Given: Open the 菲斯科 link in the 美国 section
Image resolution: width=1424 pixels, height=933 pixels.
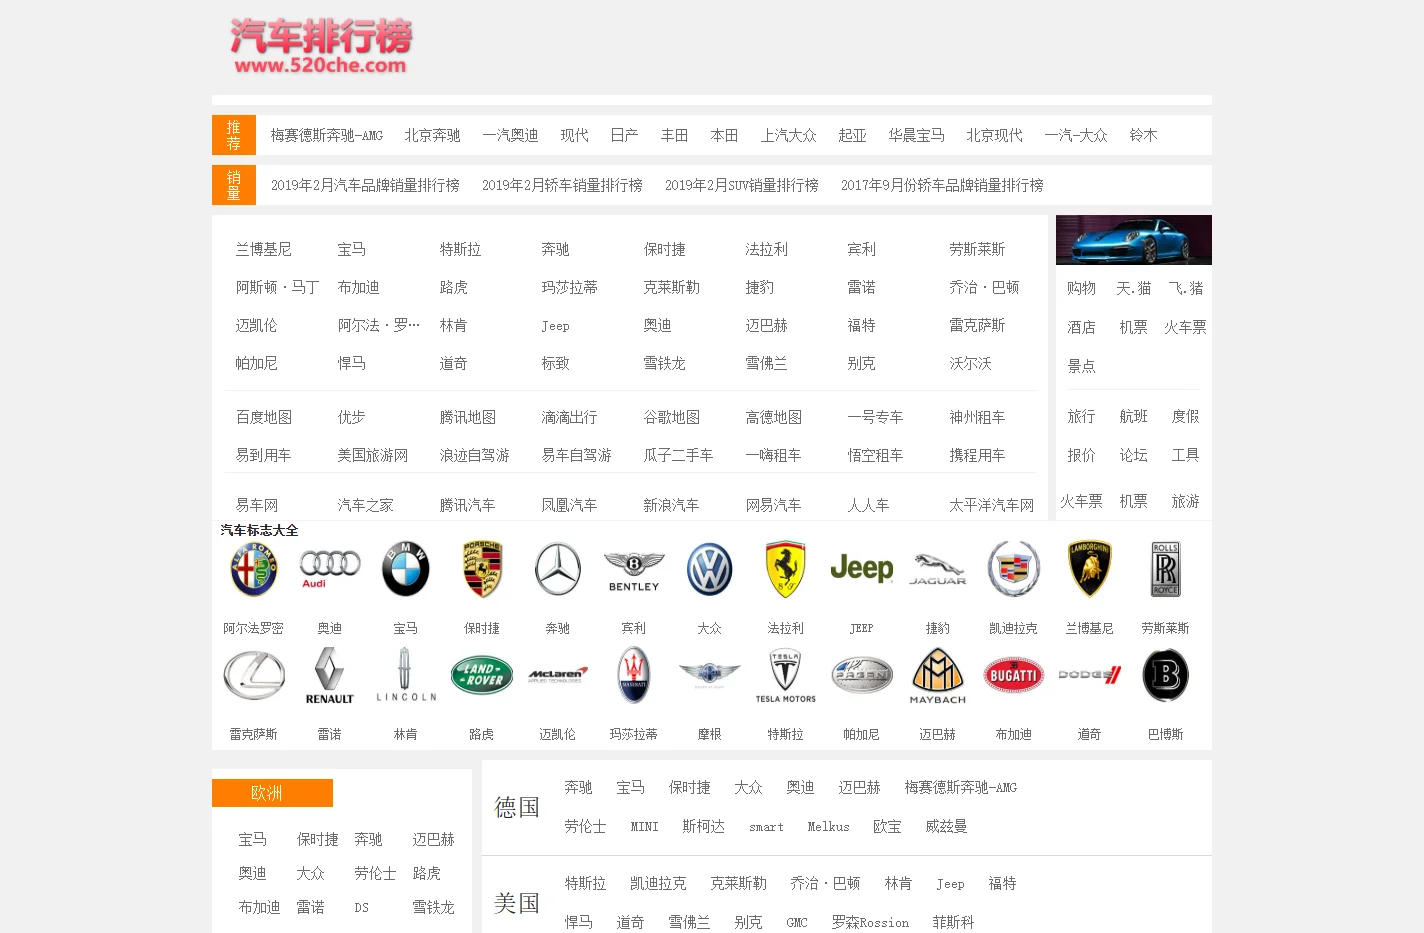Looking at the screenshot, I should coord(953,922).
